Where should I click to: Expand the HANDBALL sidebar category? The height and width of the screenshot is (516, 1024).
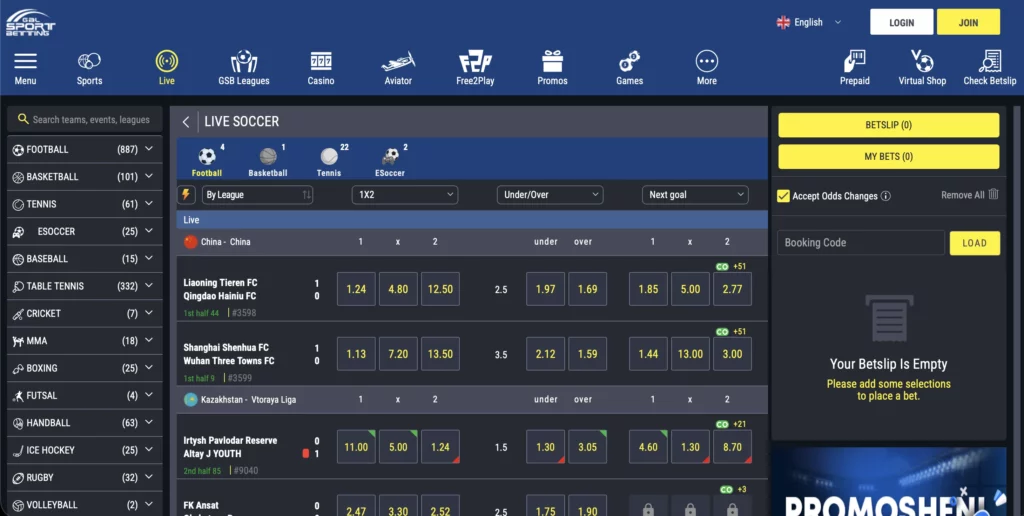pyautogui.click(x=85, y=423)
